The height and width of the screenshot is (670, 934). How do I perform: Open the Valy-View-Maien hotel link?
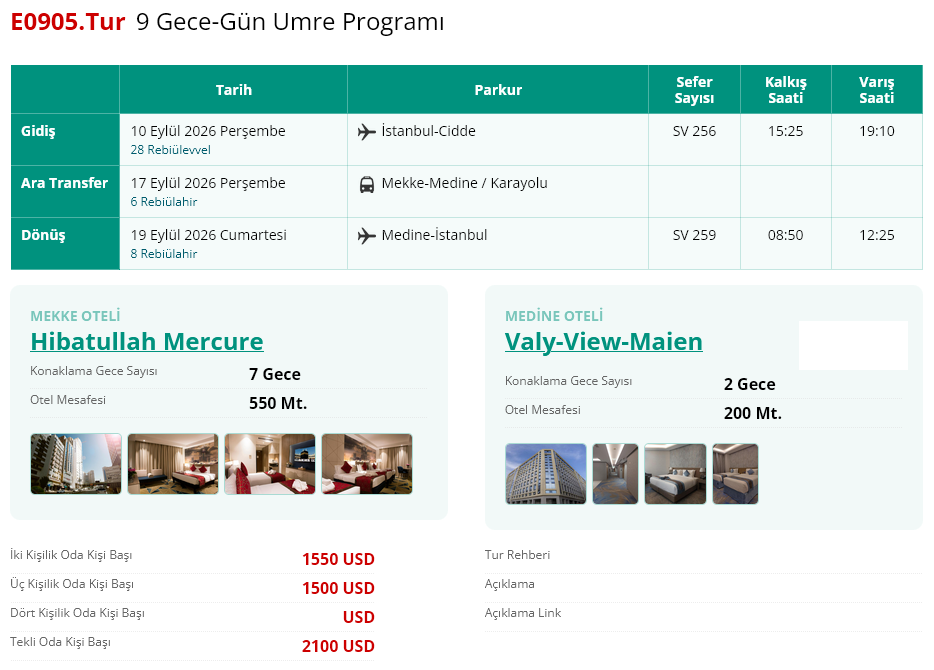click(x=603, y=341)
